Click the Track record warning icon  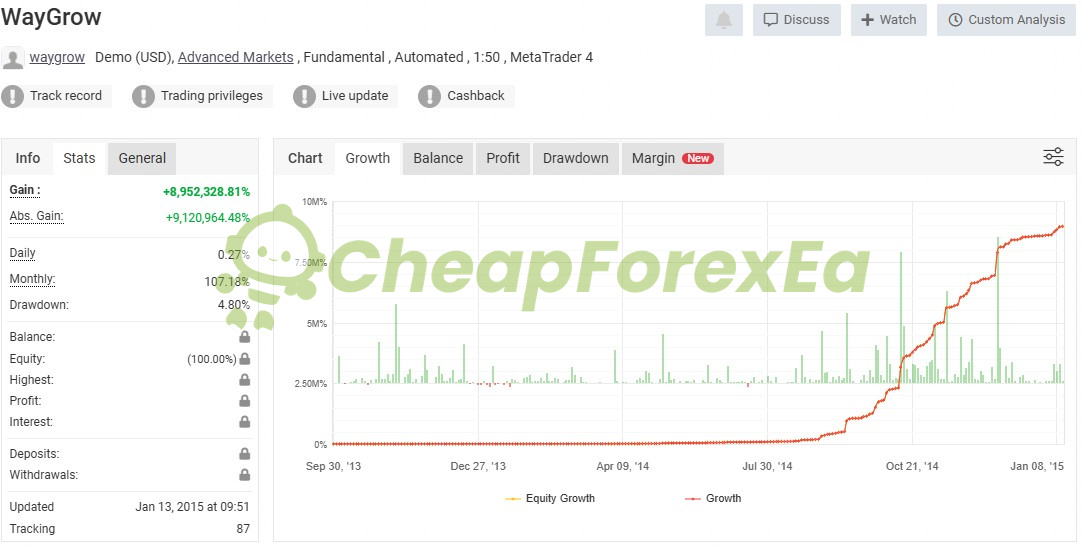point(12,96)
